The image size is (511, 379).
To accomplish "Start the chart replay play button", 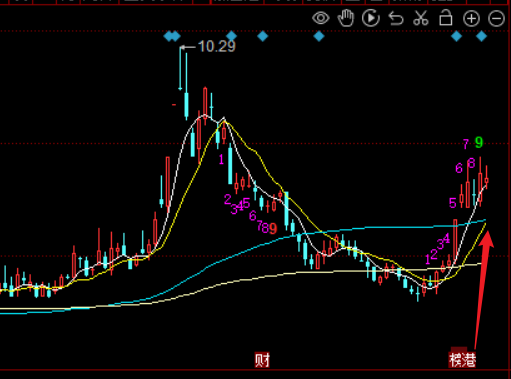I will (371, 18).
